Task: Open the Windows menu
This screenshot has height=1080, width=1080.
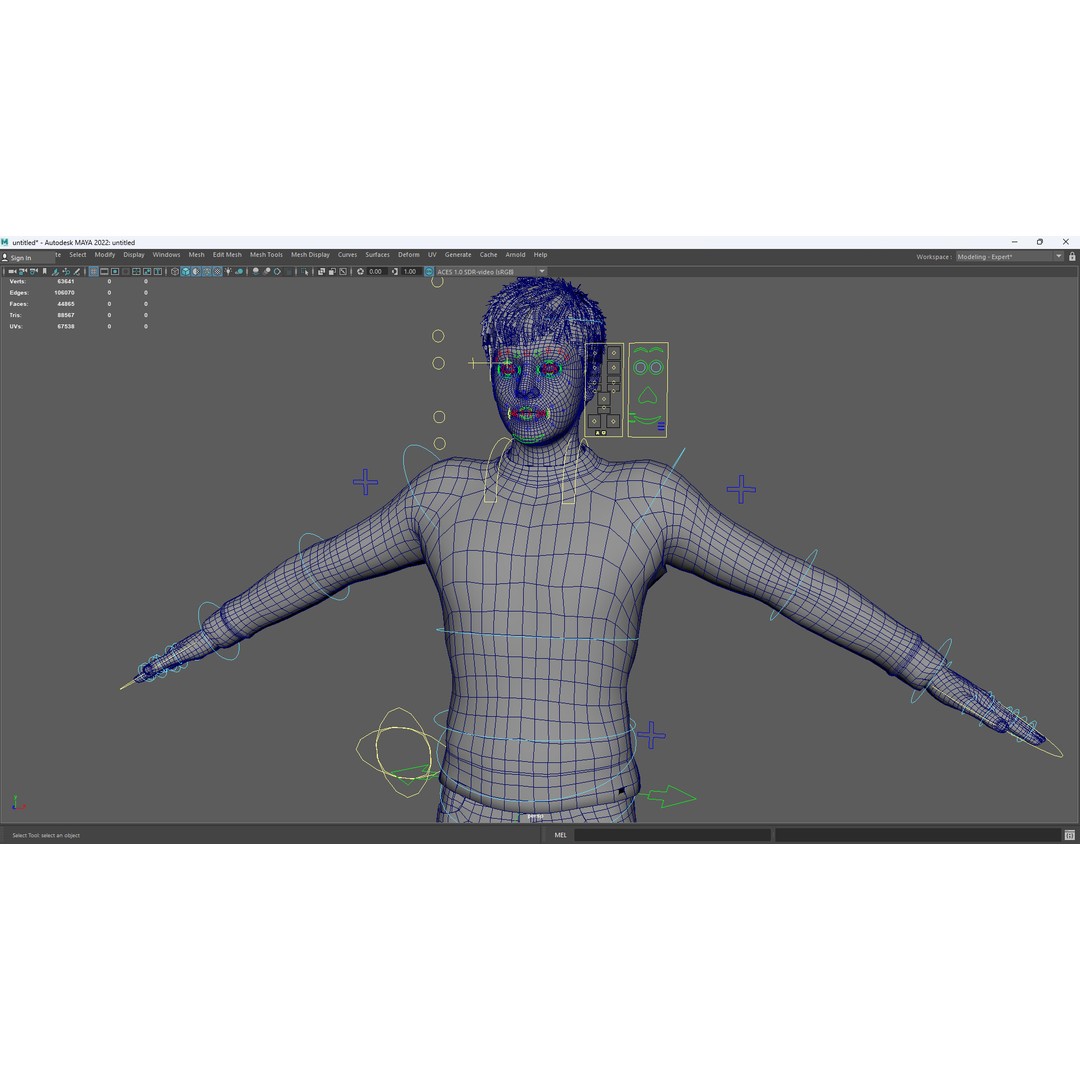Action: [166, 255]
